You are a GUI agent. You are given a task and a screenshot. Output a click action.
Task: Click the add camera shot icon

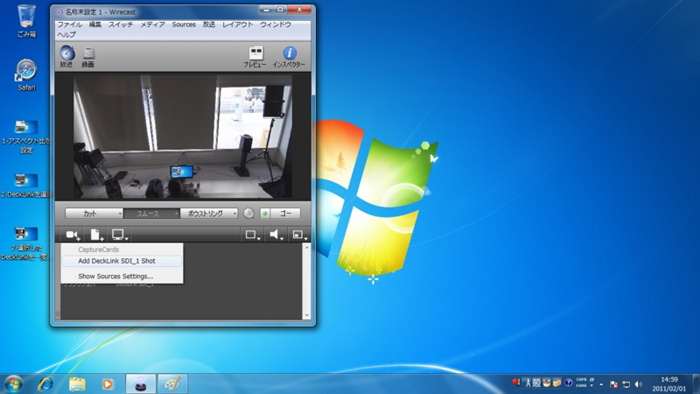coord(73,235)
